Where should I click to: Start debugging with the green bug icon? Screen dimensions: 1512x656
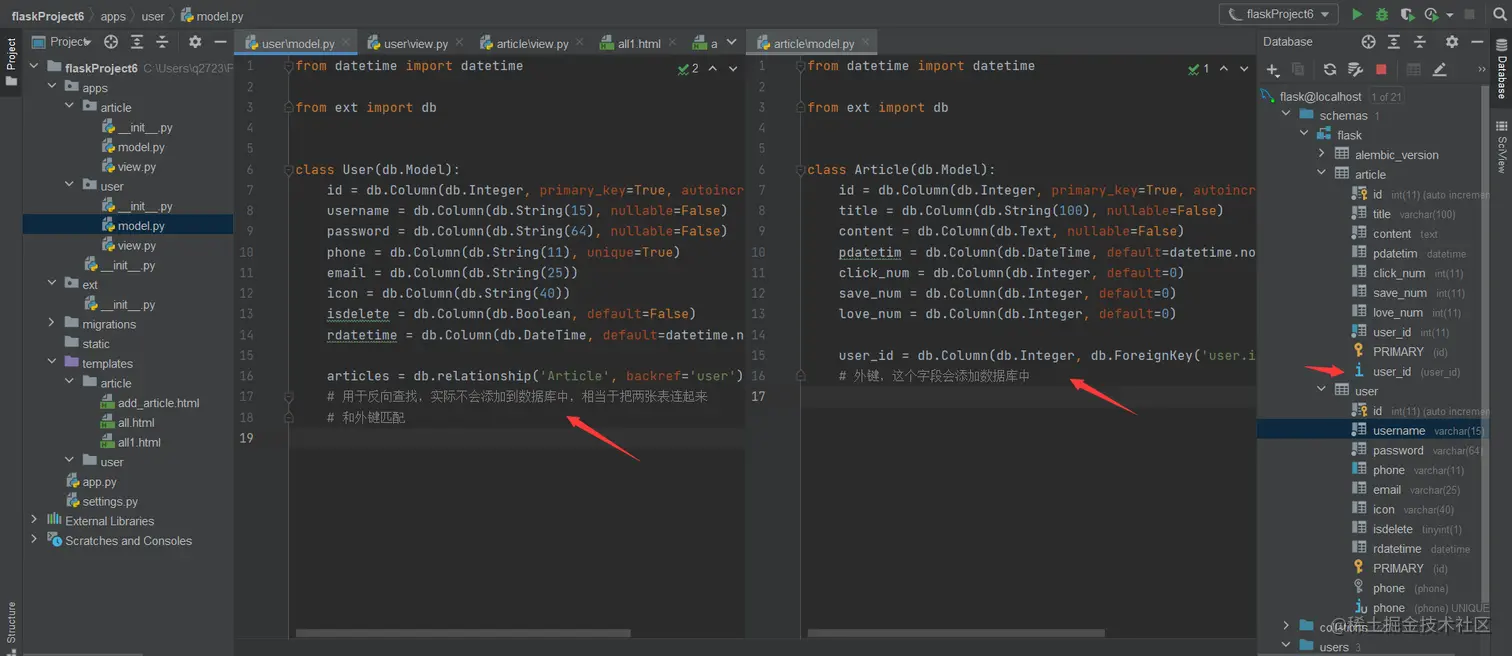1382,14
